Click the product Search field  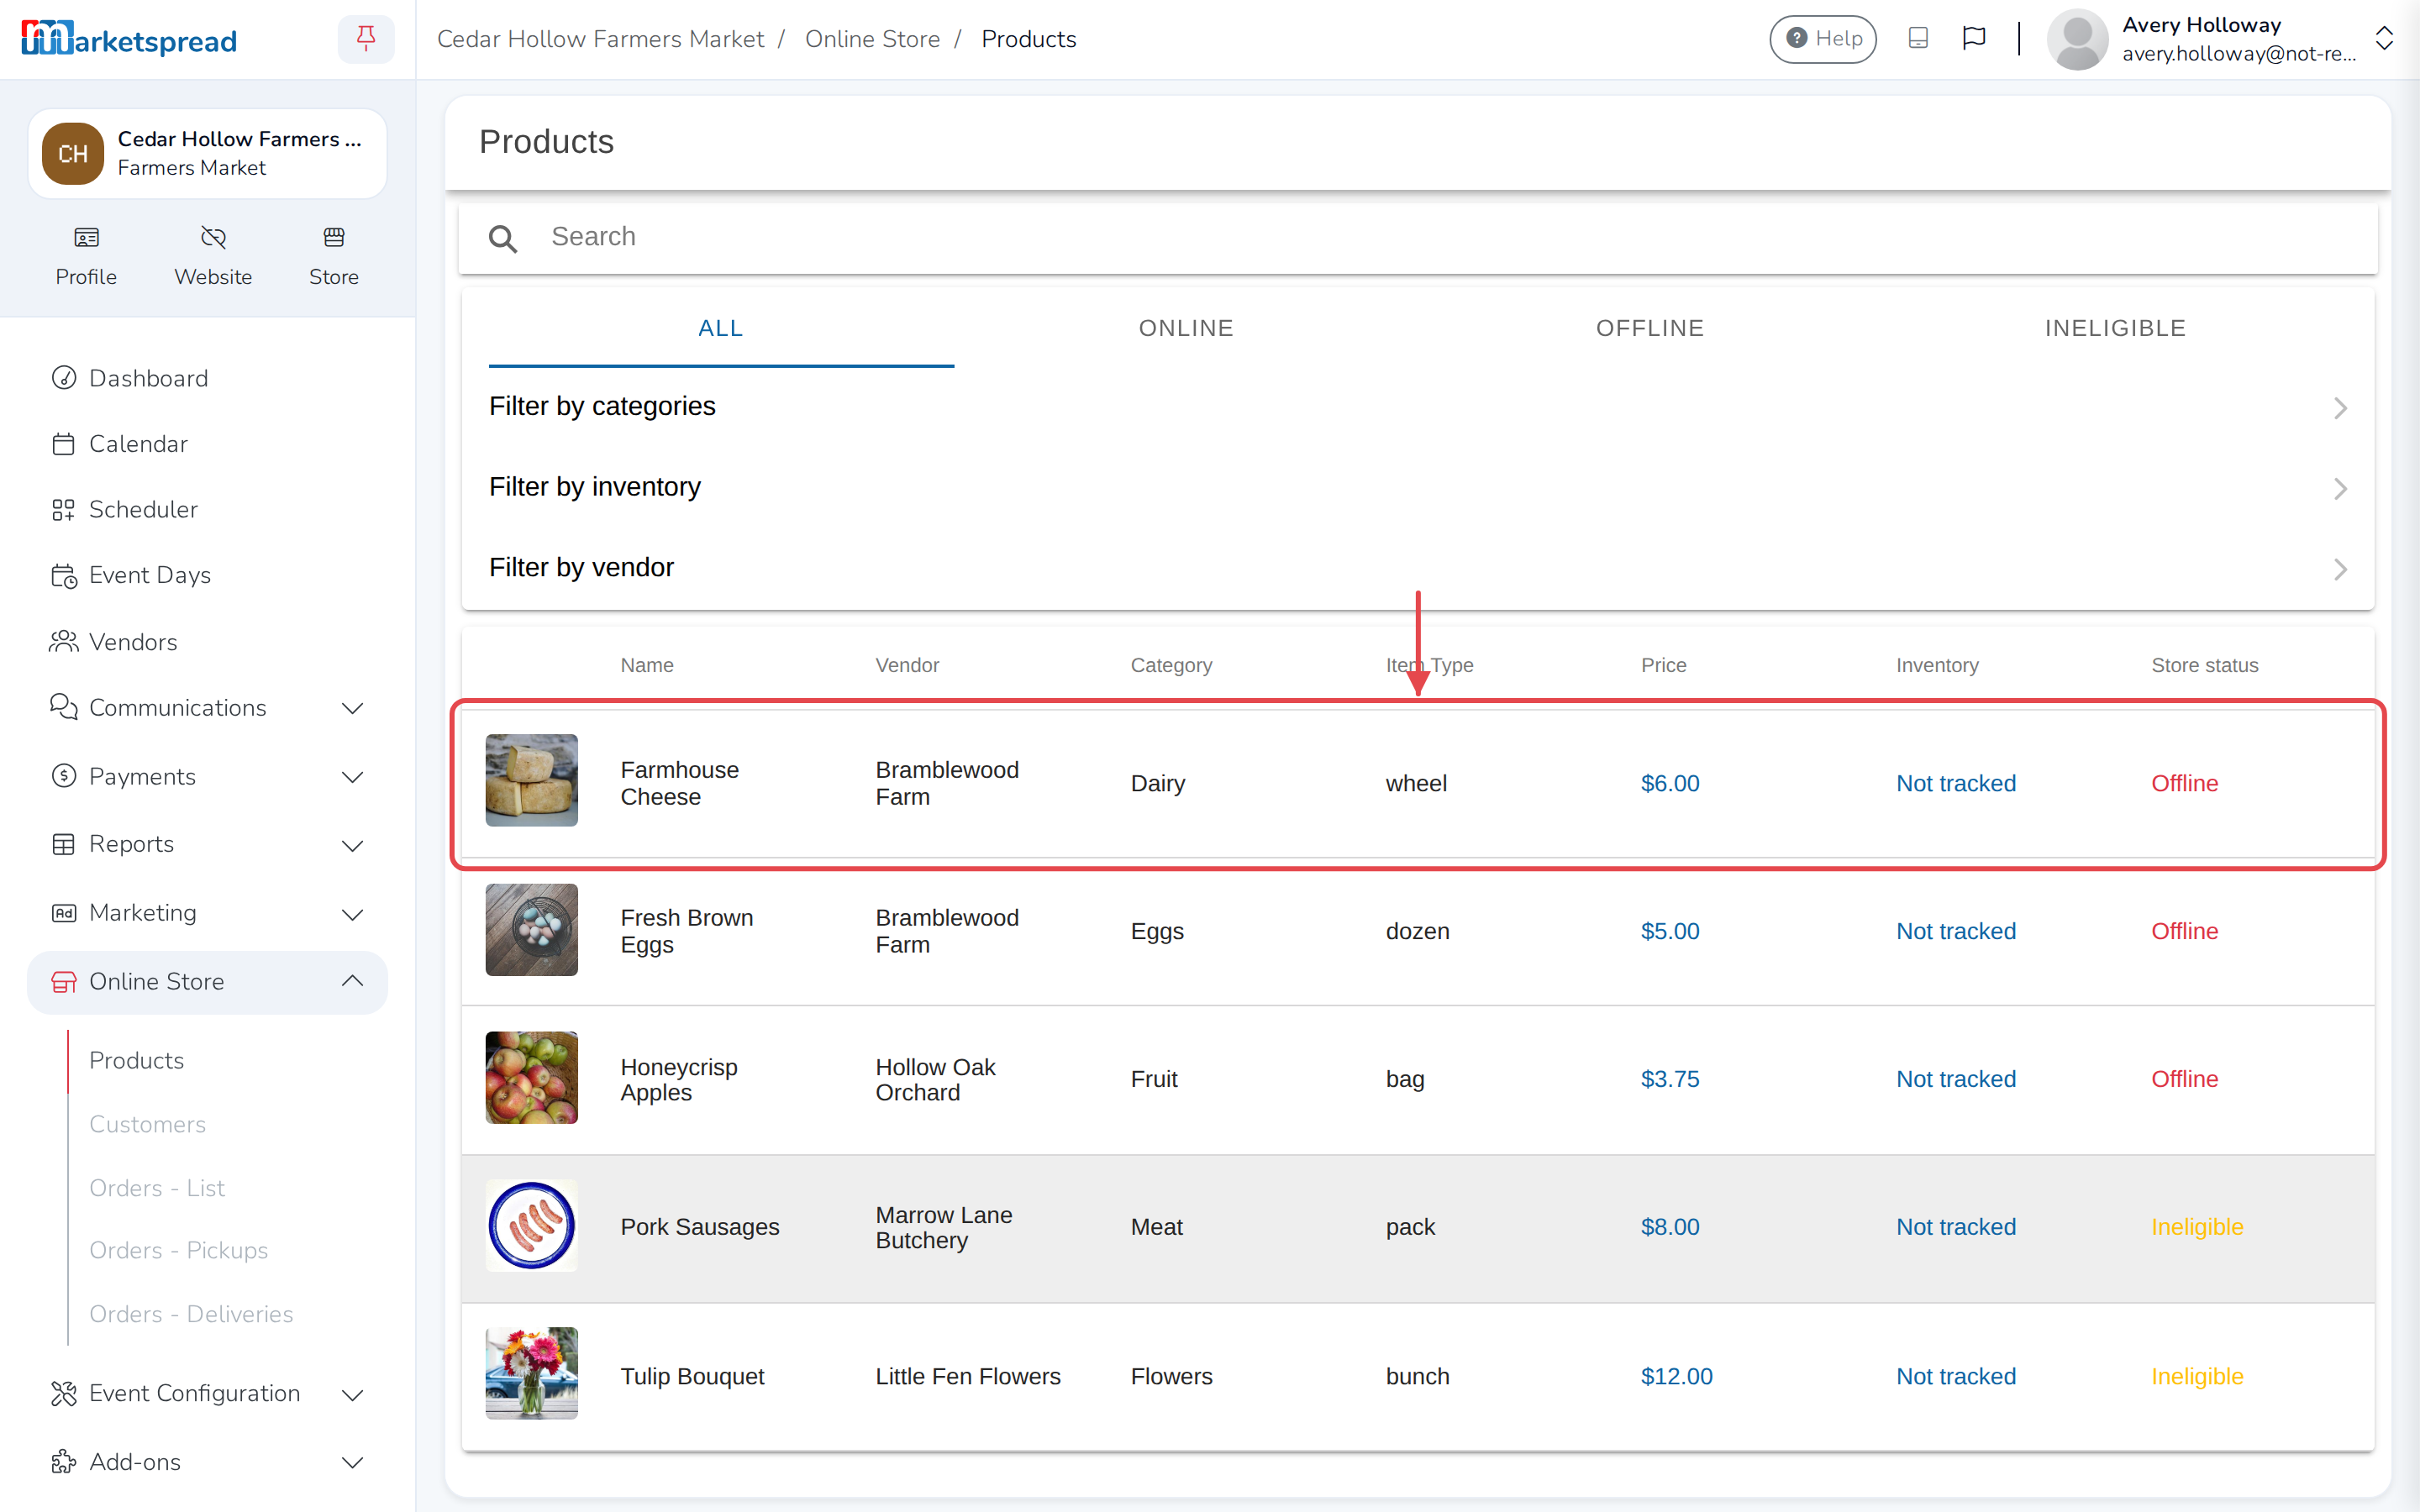click(x=1418, y=238)
